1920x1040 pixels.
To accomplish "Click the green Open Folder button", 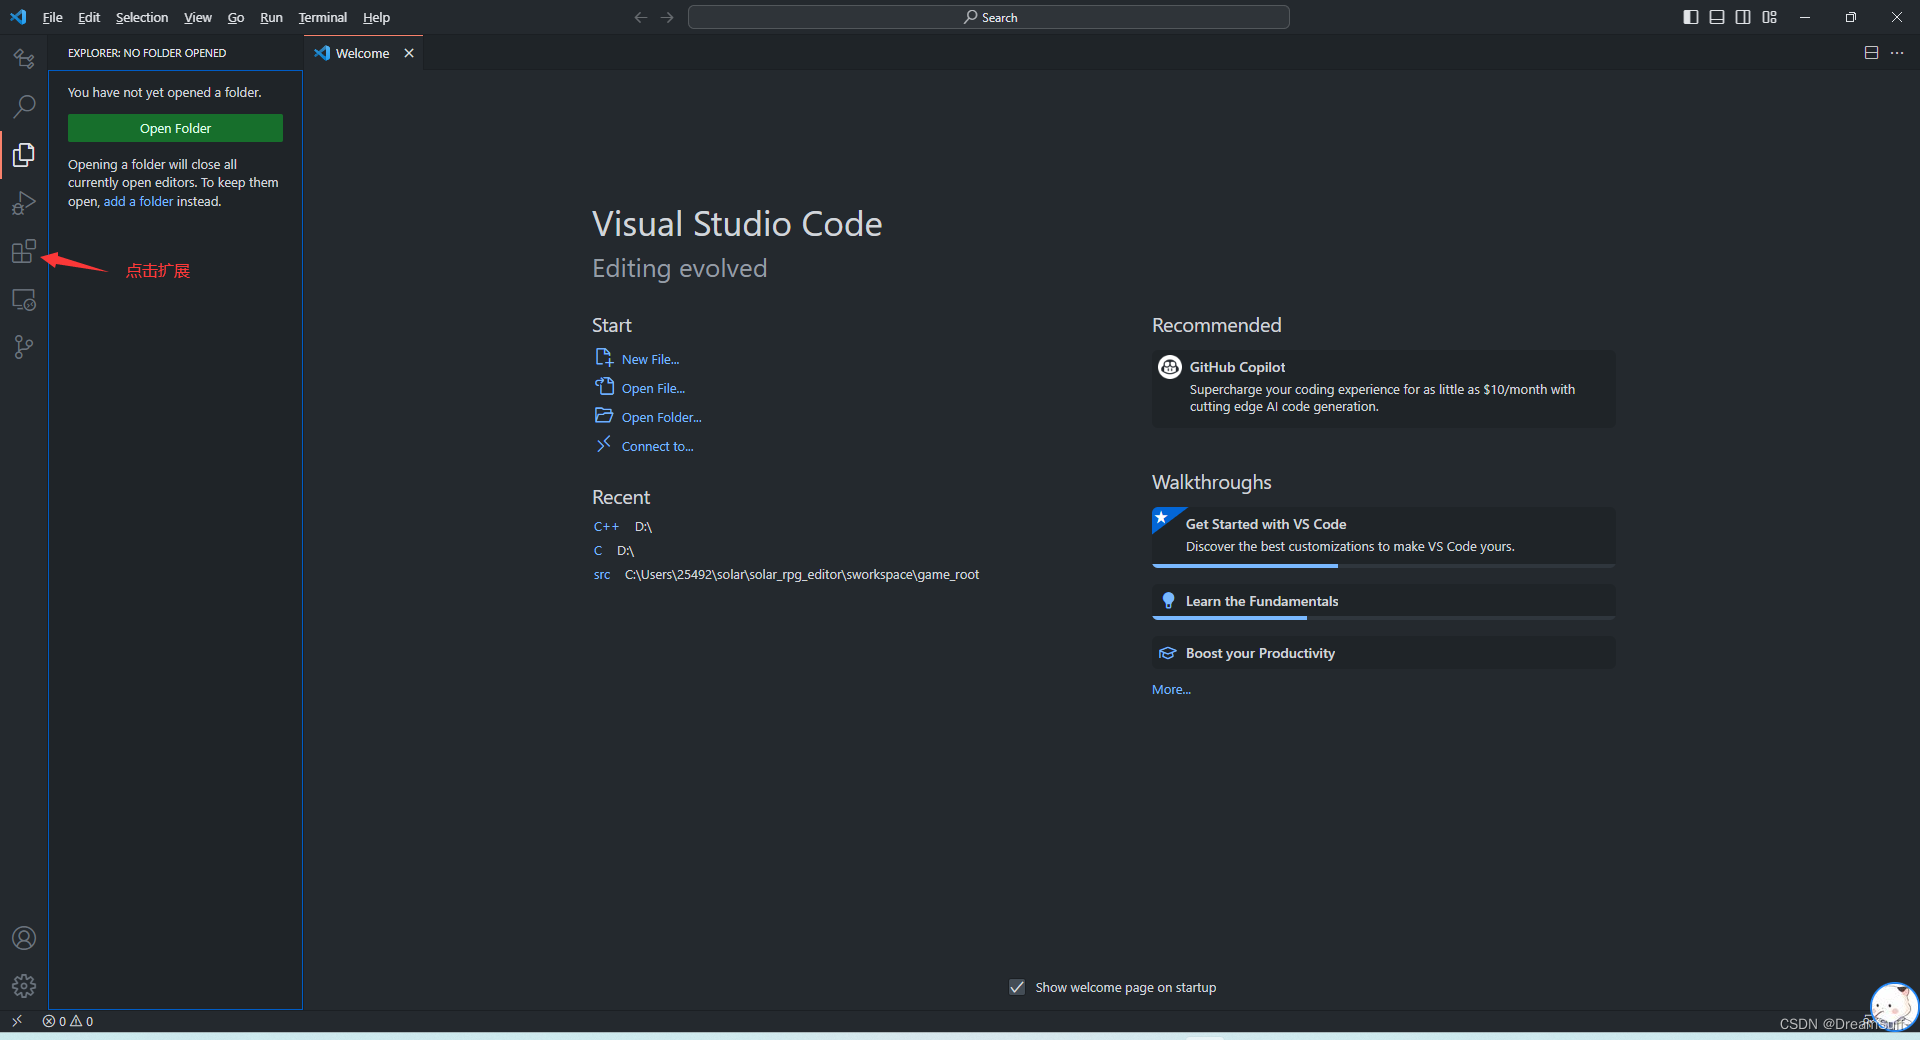I will pyautogui.click(x=175, y=128).
